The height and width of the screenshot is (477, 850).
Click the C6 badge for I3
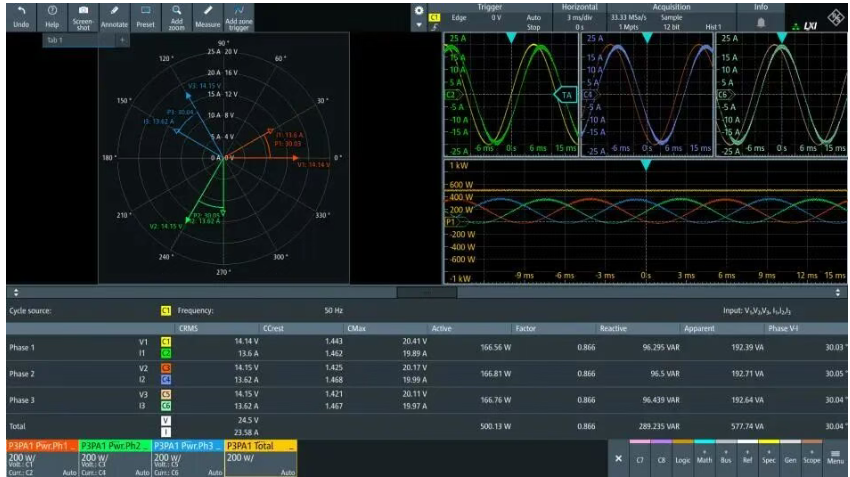166,406
